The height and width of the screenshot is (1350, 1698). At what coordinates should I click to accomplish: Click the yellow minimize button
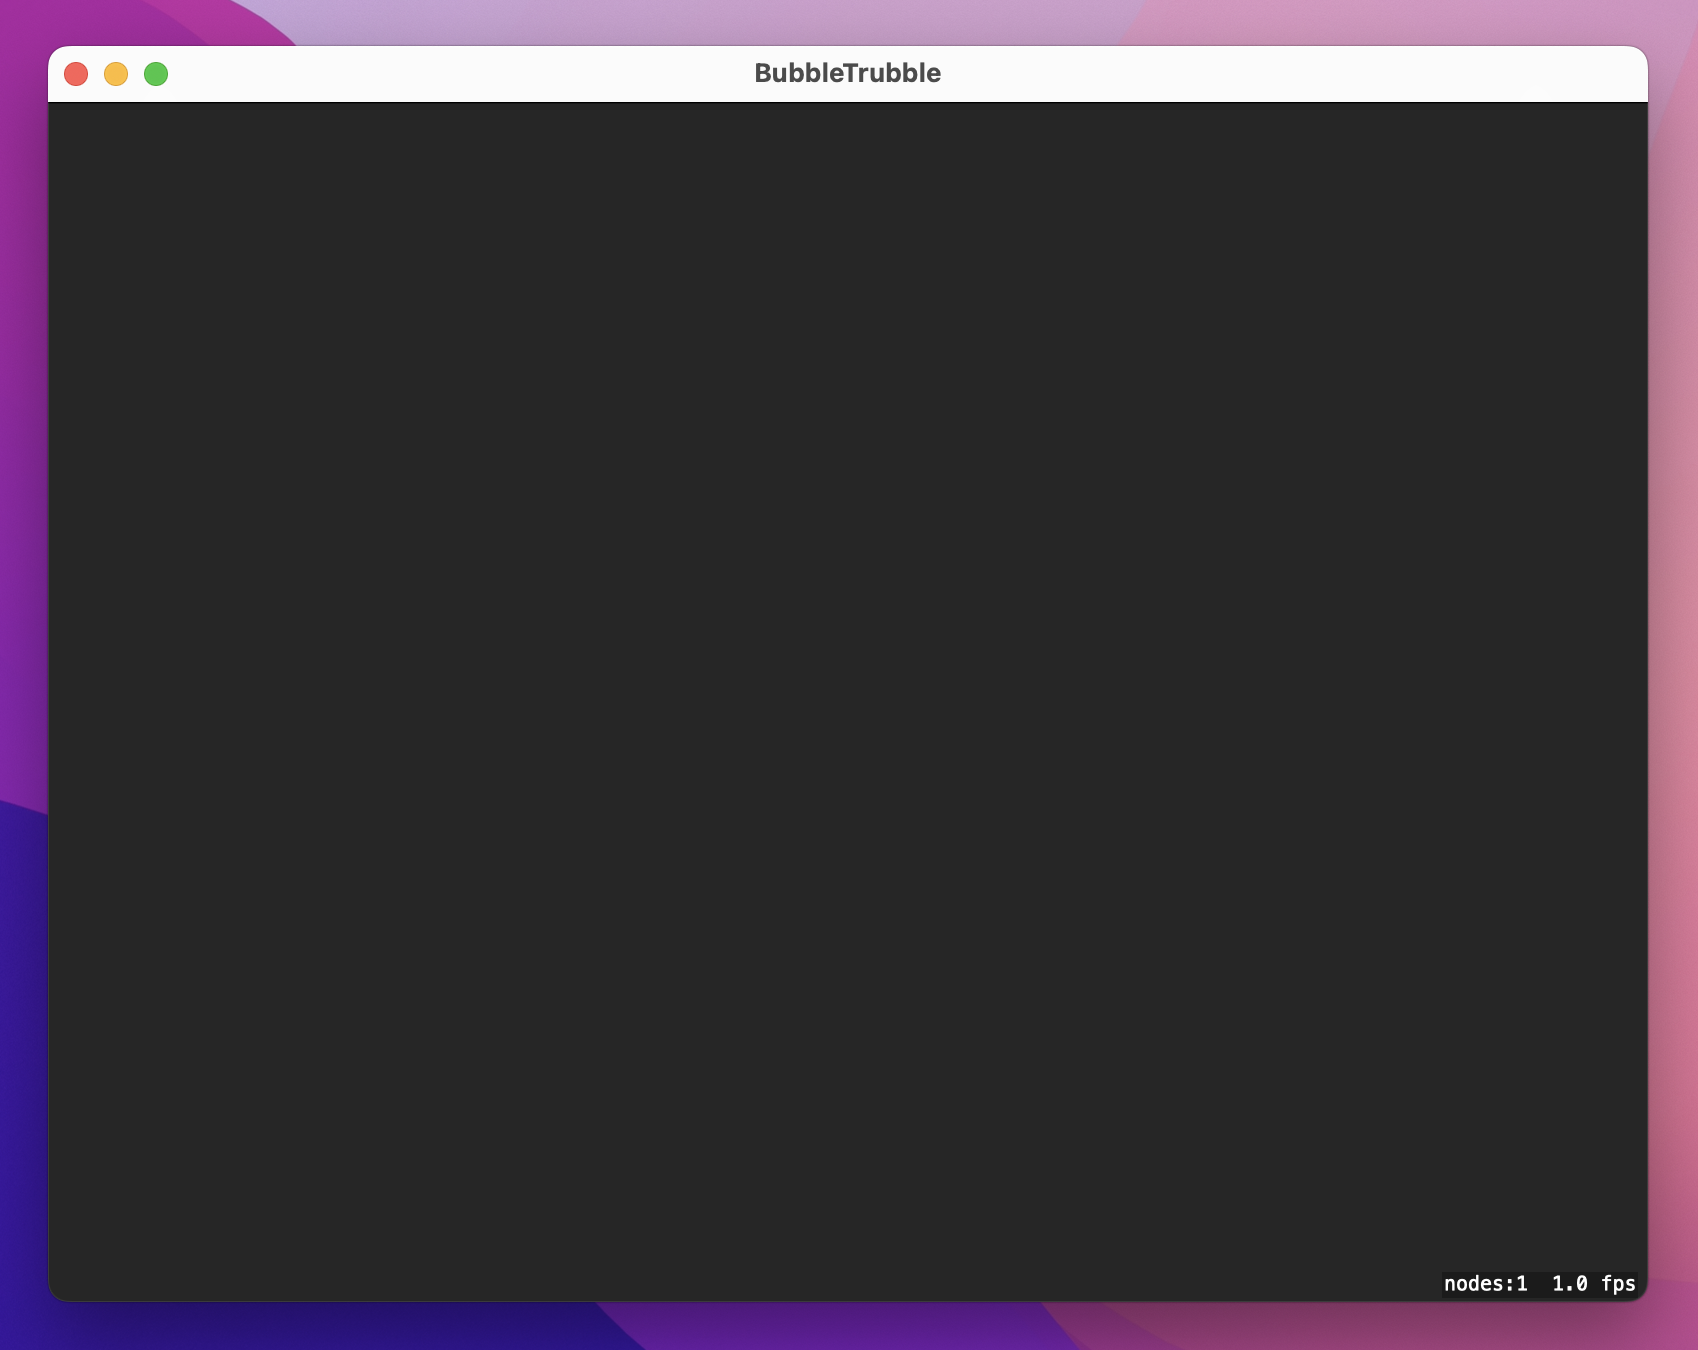coord(116,73)
